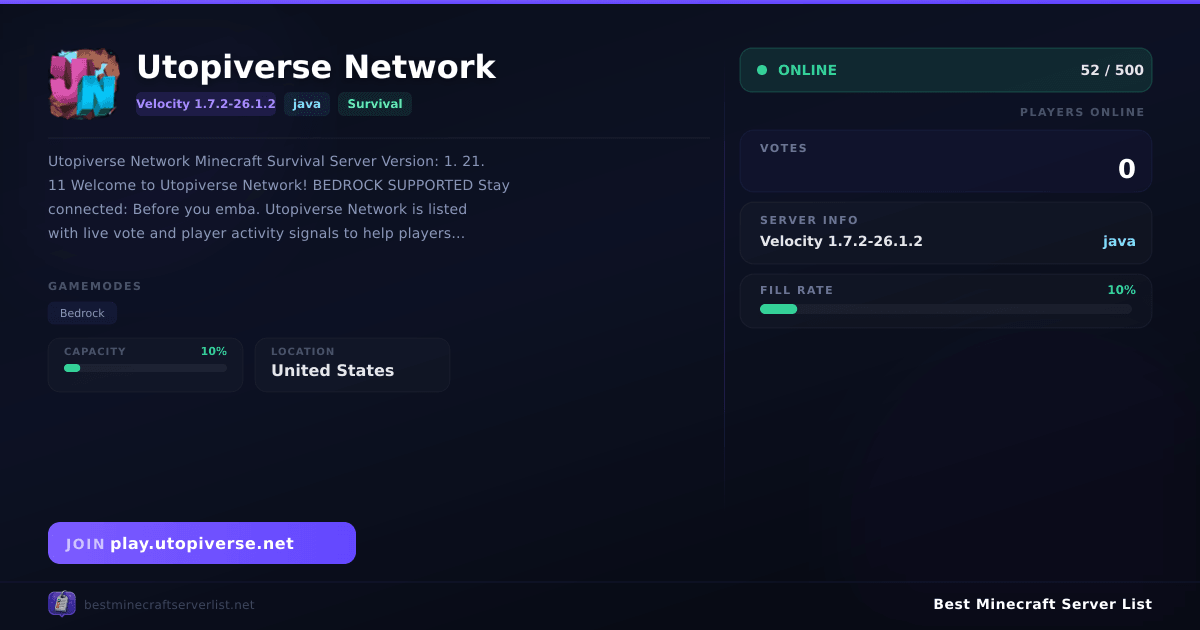This screenshot has height=630, width=1200.
Task: Click the Bedrock gamemode chip
Action: pyautogui.click(x=82, y=313)
